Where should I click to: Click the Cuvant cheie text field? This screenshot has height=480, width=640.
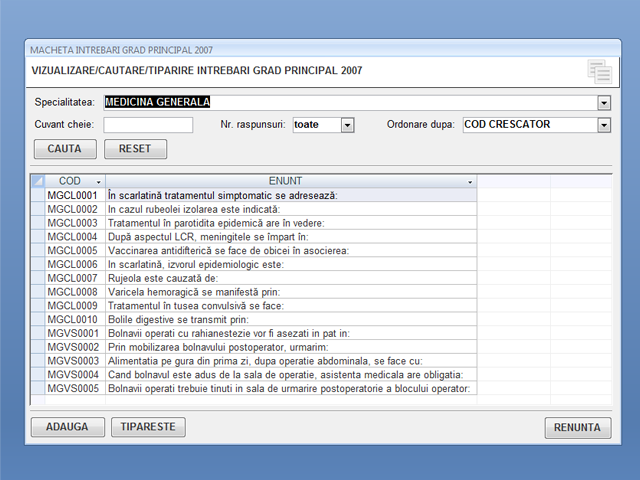click(x=148, y=125)
